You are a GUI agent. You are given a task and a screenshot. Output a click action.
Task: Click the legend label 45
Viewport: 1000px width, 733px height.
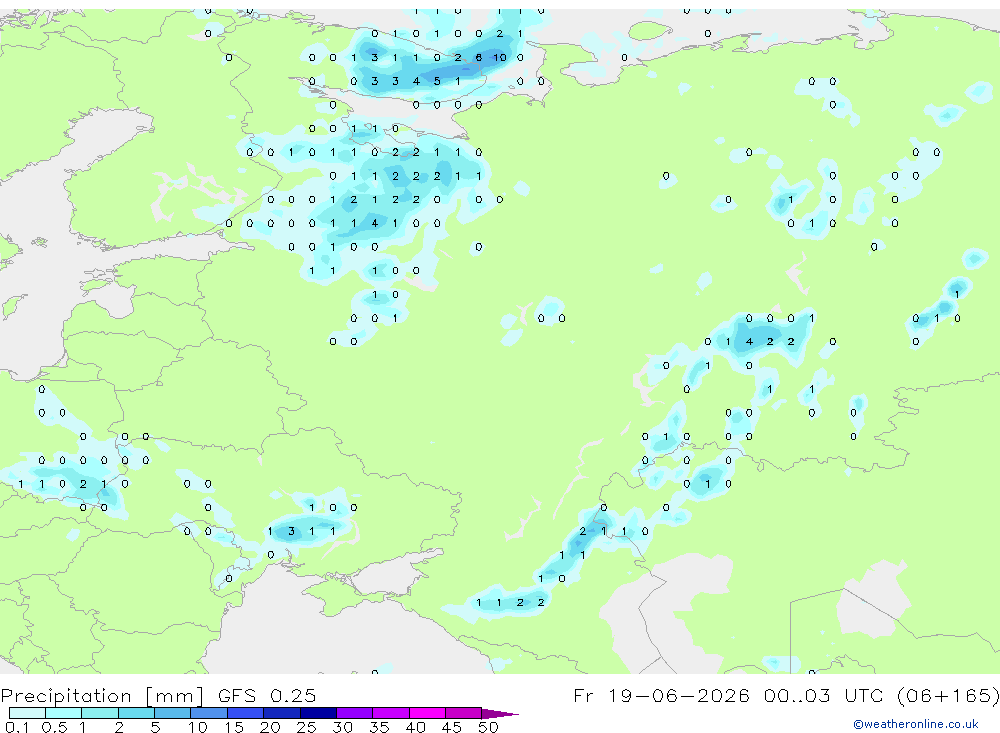tap(452, 727)
